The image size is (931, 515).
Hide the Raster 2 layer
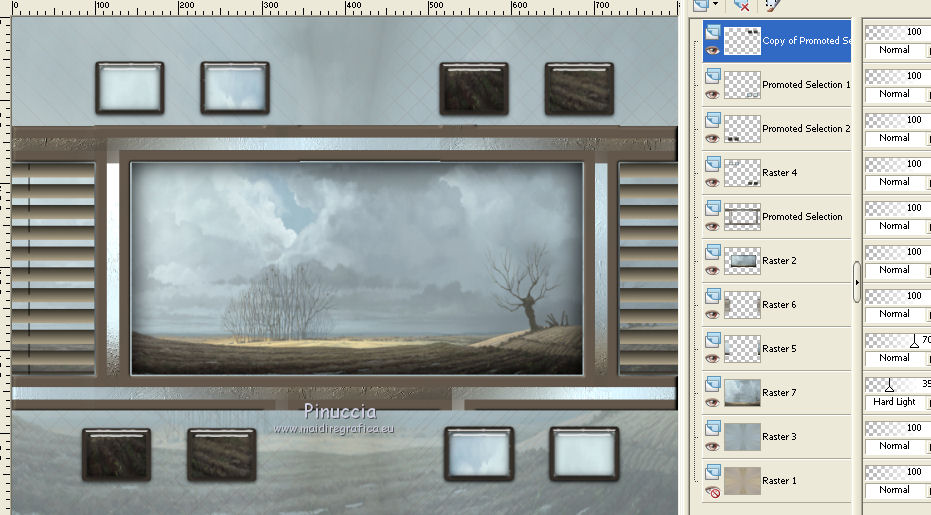click(712, 270)
